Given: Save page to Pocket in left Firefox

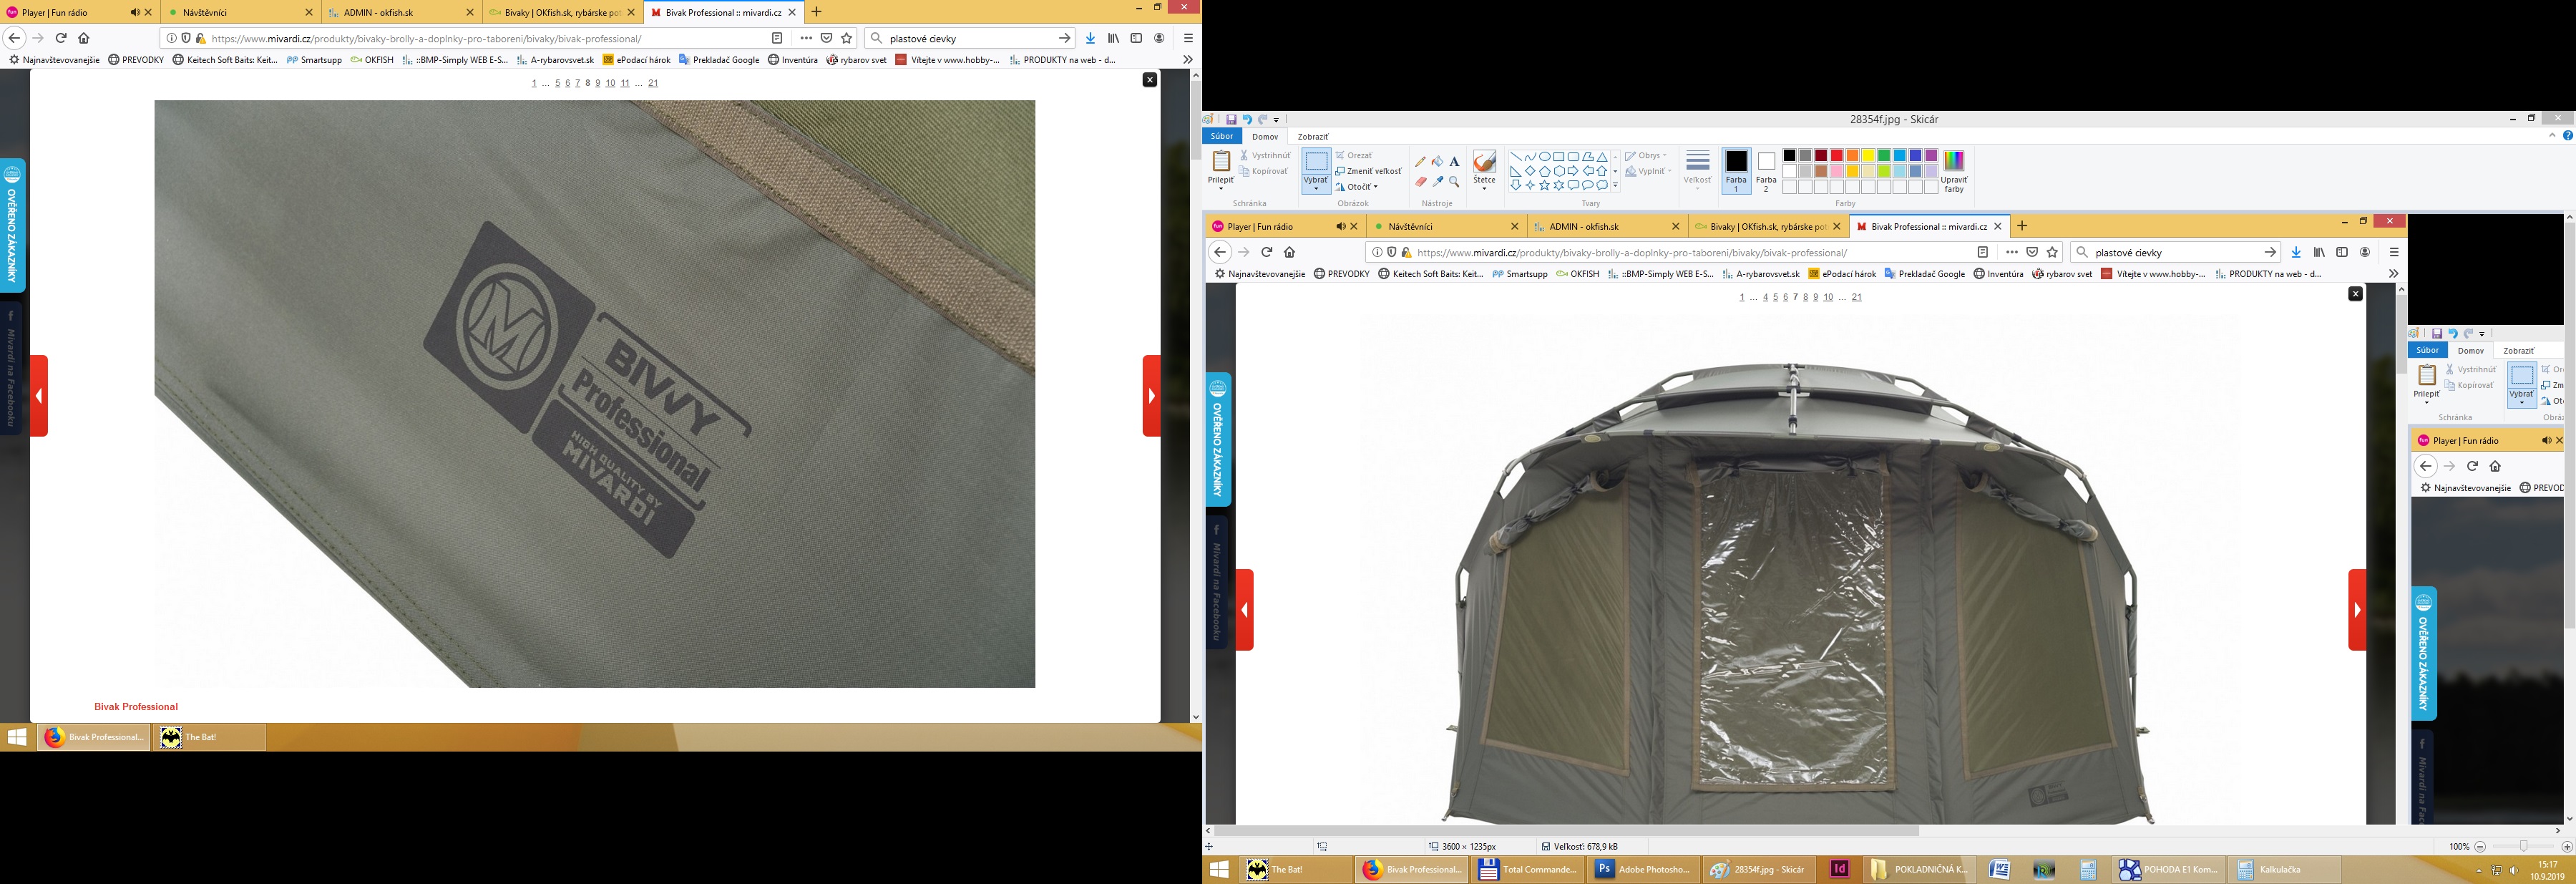Looking at the screenshot, I should 827,38.
